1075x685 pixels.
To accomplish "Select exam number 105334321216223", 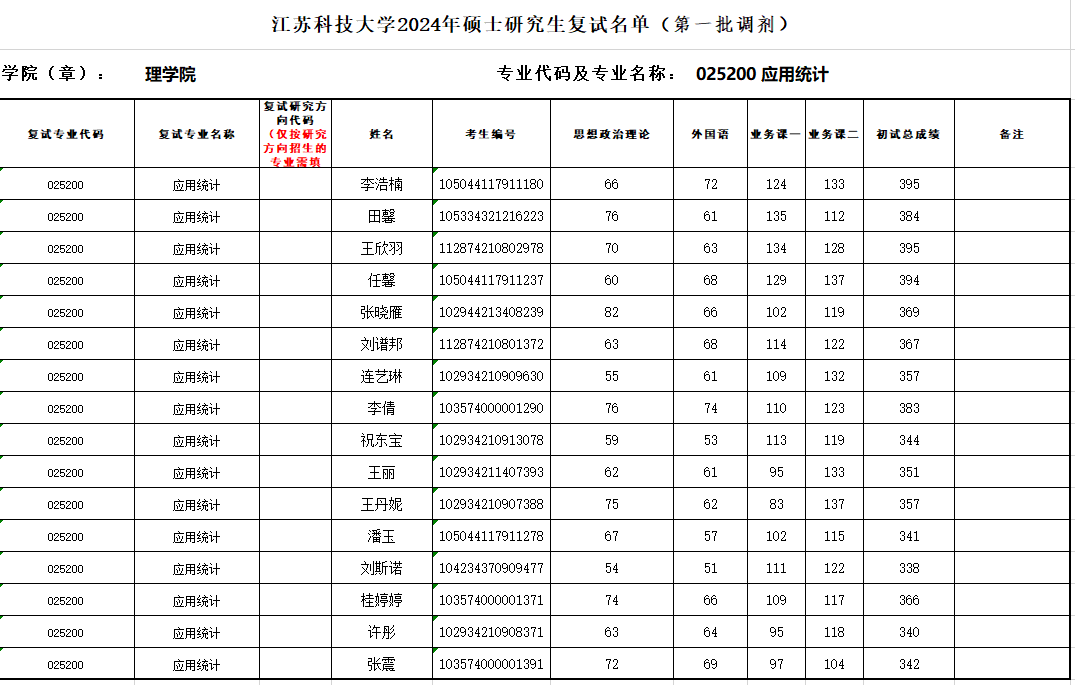I will click(492, 217).
